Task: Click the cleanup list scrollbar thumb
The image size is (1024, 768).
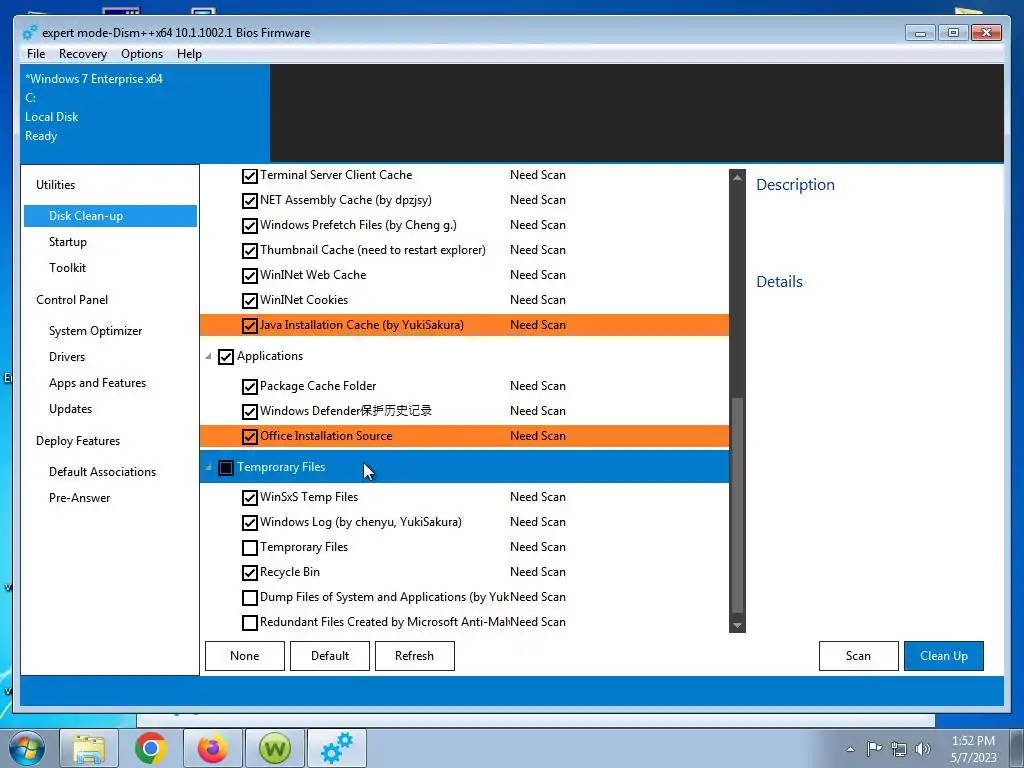Action: [737, 504]
